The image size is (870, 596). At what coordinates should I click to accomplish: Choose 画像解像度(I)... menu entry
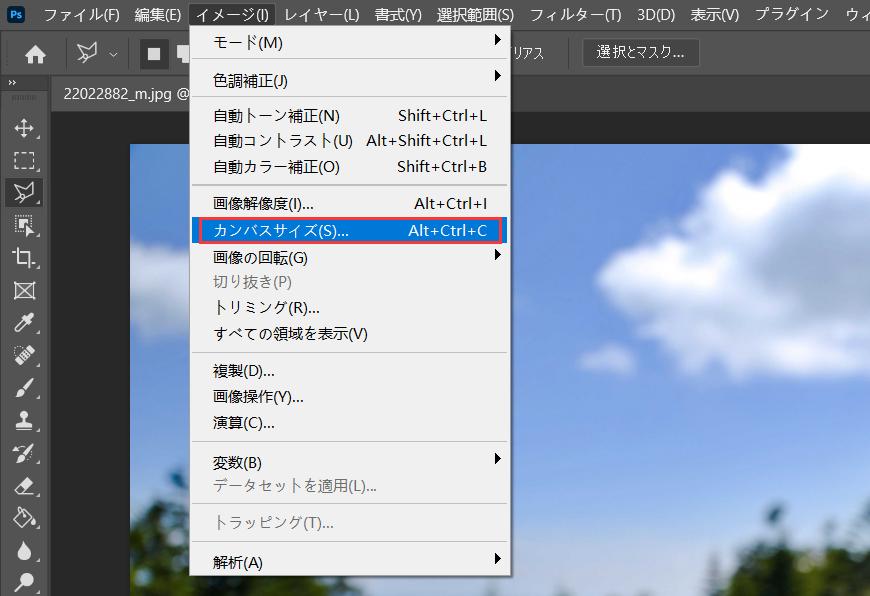point(349,204)
